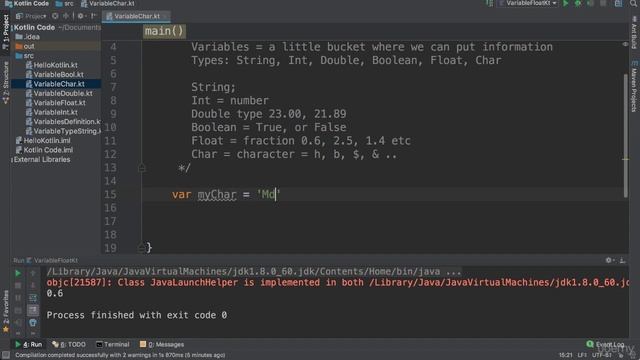
Task: Open Maven Projects side panel
Action: point(634,86)
